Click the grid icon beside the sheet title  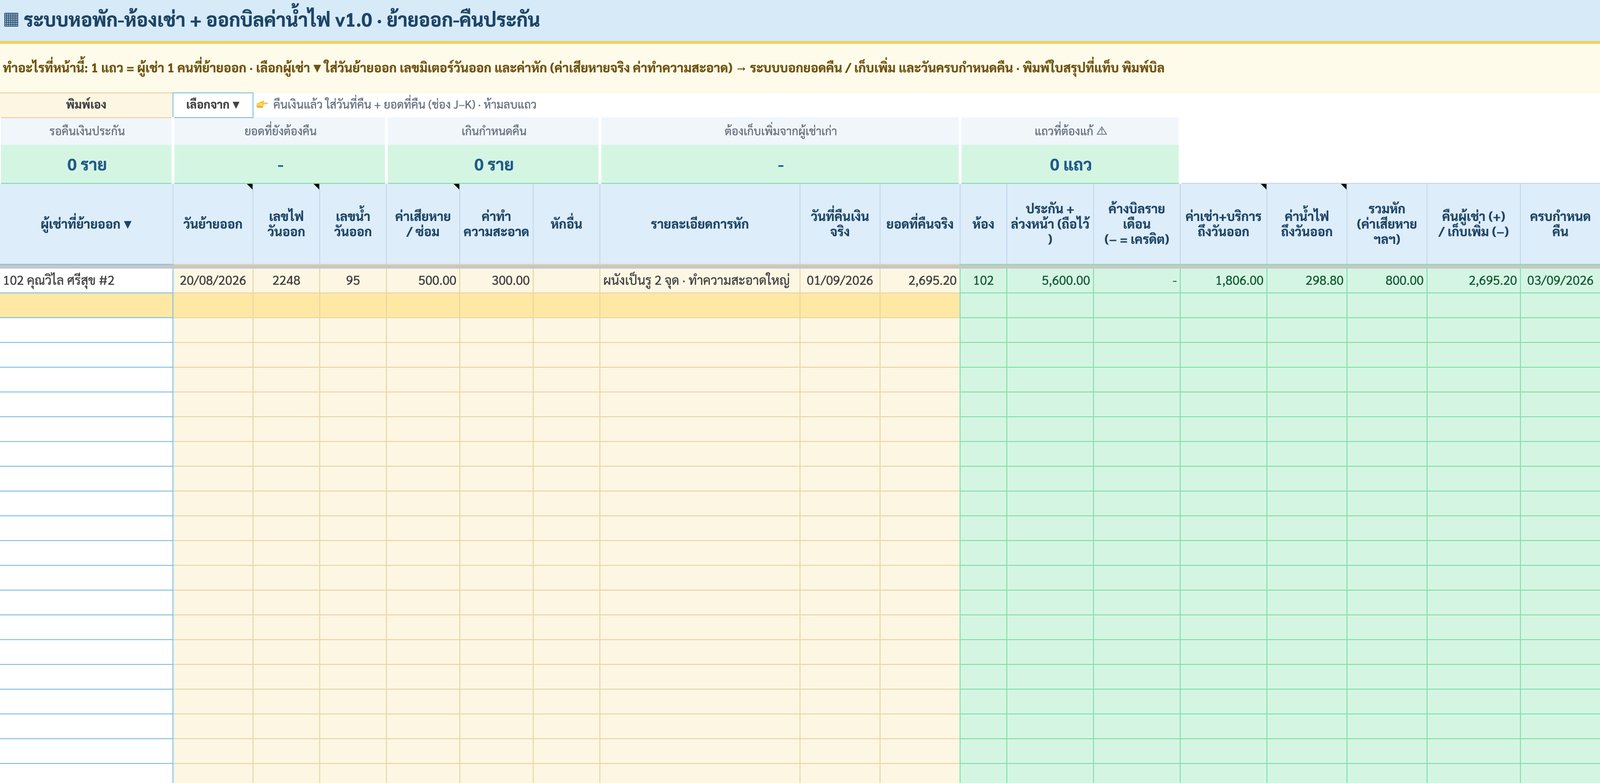point(11,20)
